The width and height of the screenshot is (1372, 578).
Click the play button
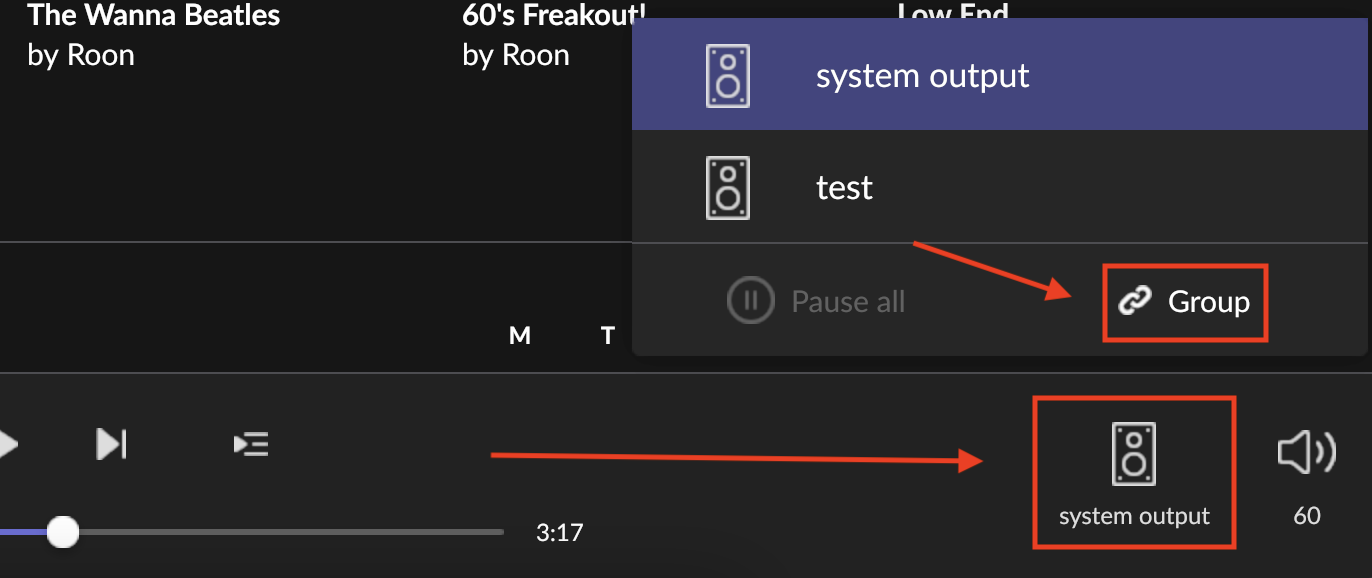(8, 444)
